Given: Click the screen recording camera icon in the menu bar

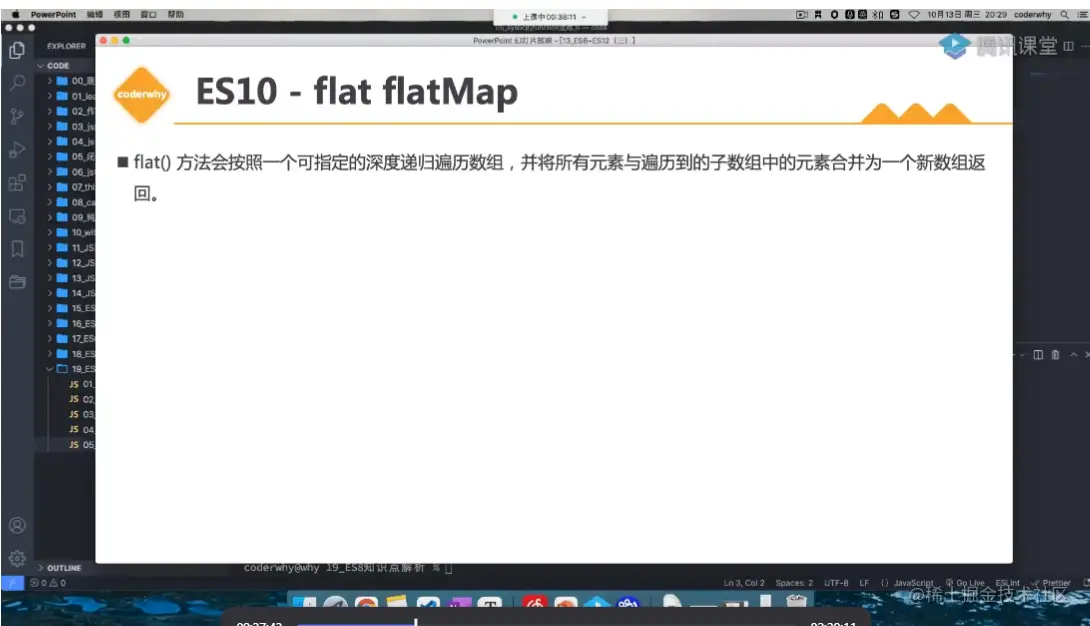Looking at the screenshot, I should (x=802, y=15).
